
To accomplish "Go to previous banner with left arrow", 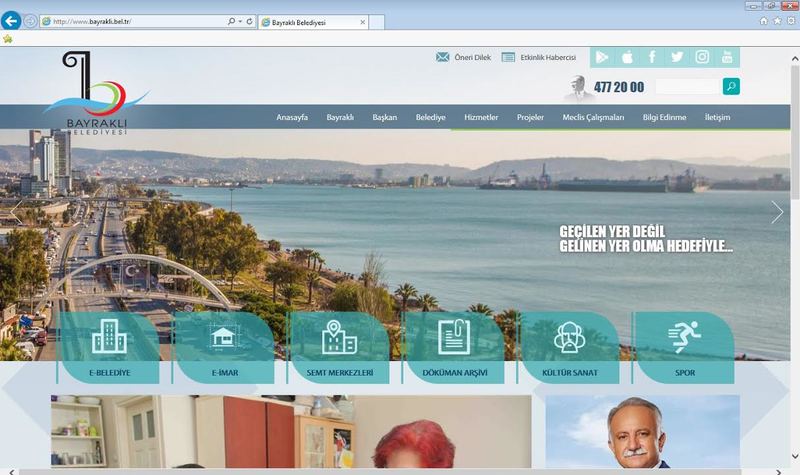I will (x=15, y=212).
